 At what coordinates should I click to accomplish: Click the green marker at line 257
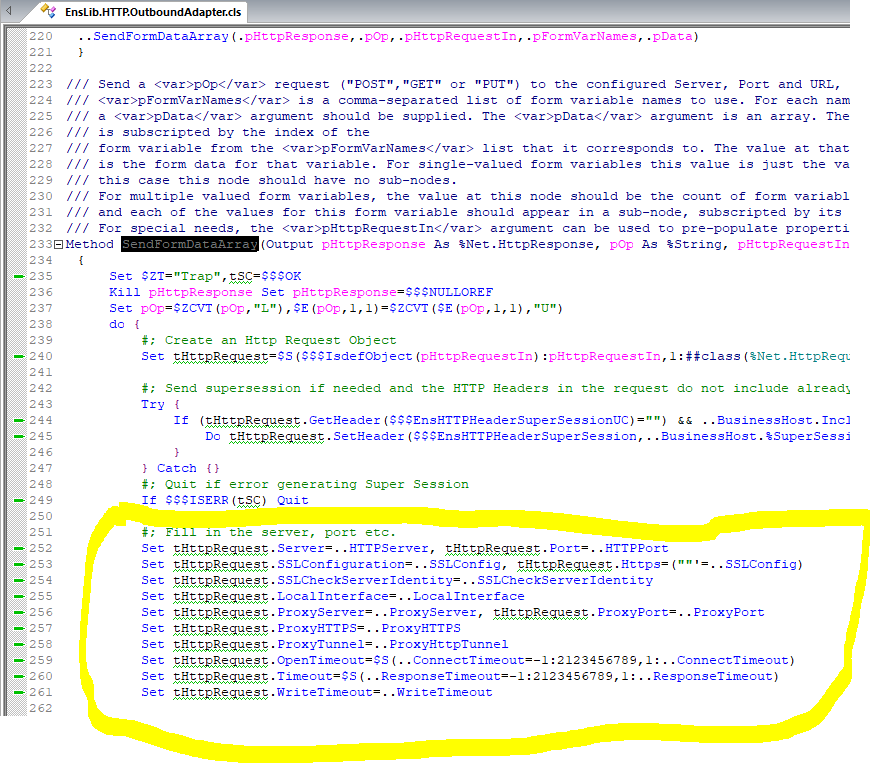19,629
